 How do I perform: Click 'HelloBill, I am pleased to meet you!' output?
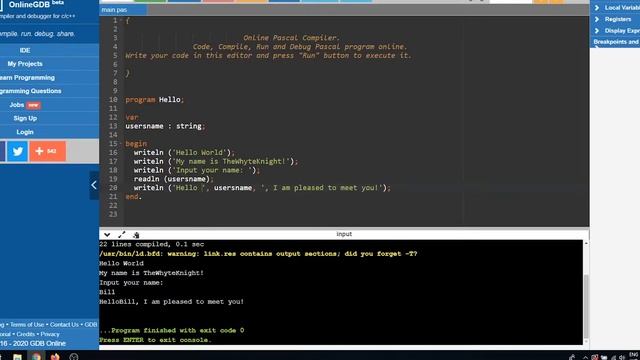(171, 302)
